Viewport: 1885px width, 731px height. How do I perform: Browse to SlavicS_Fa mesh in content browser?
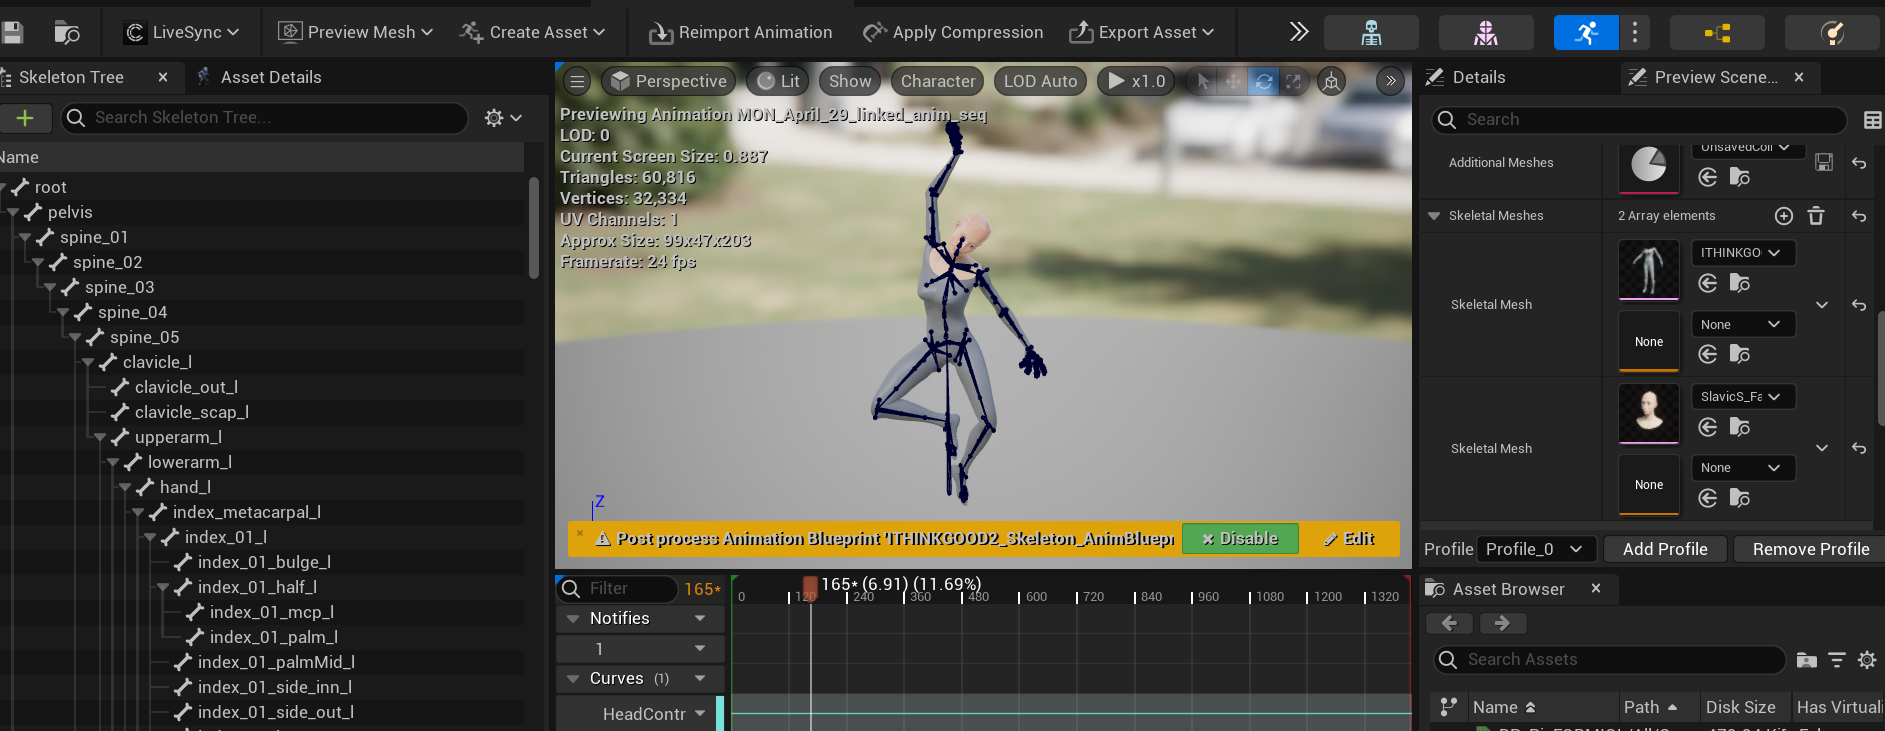[1740, 427]
